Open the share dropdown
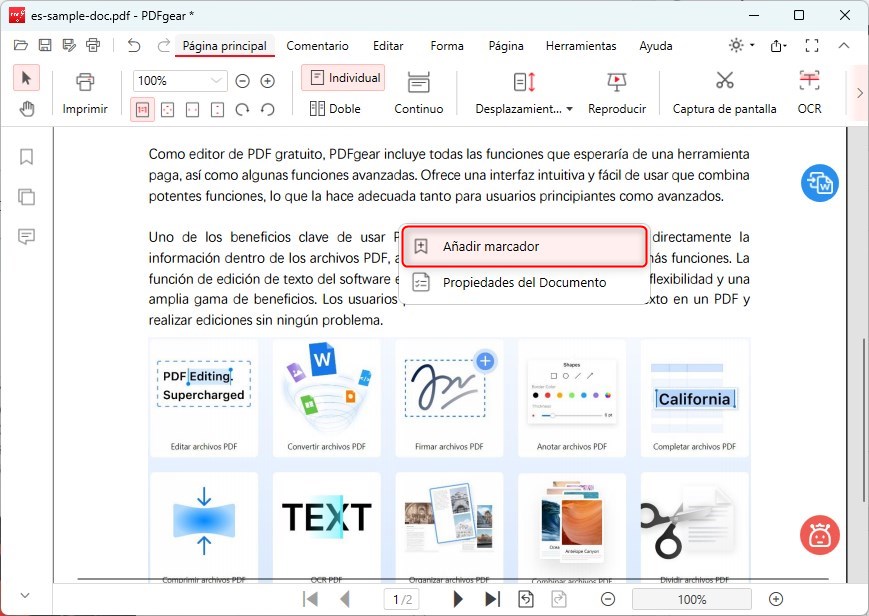Screen dimensions: 869x616 [778, 45]
